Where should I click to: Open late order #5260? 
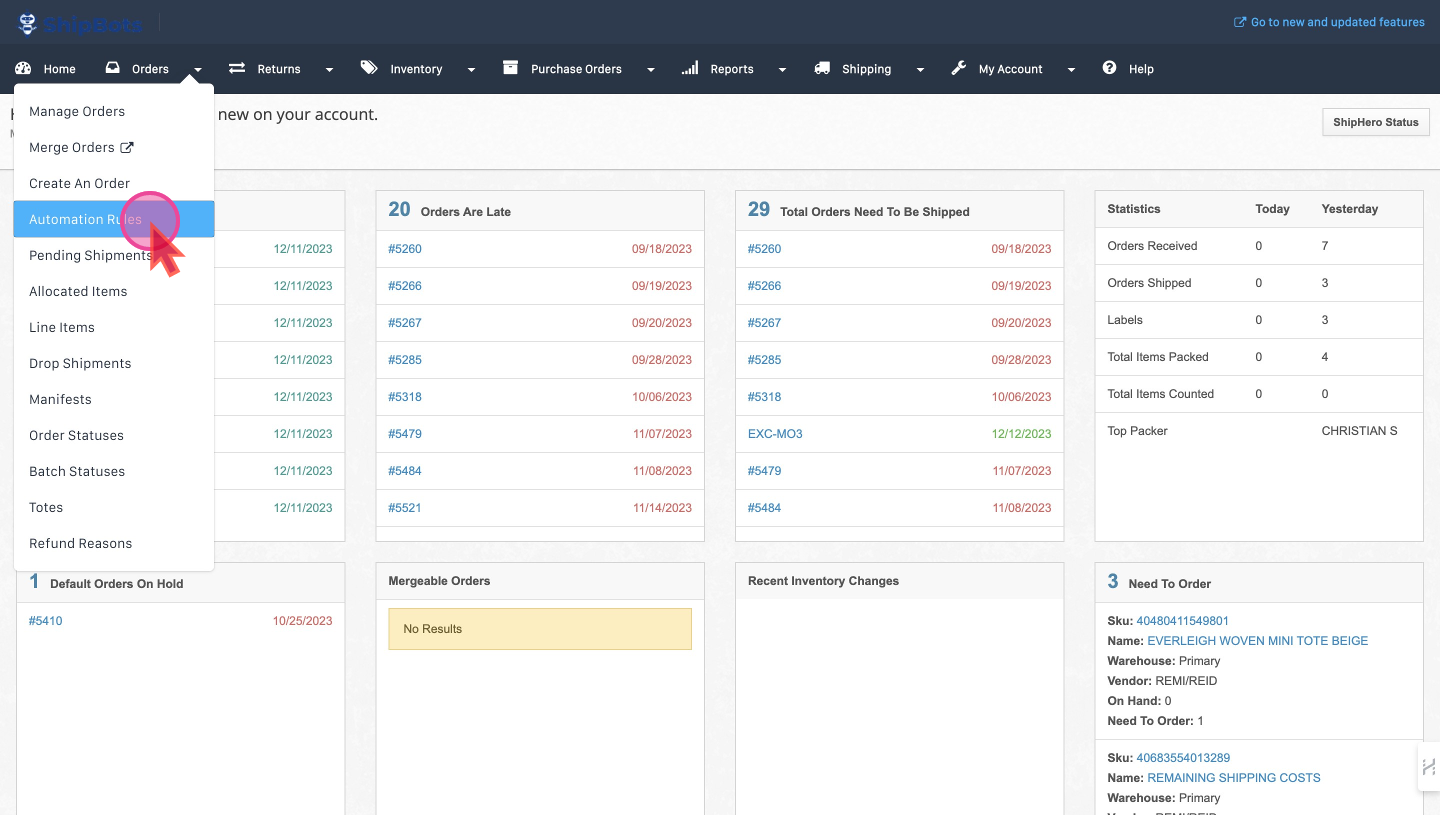tap(405, 249)
